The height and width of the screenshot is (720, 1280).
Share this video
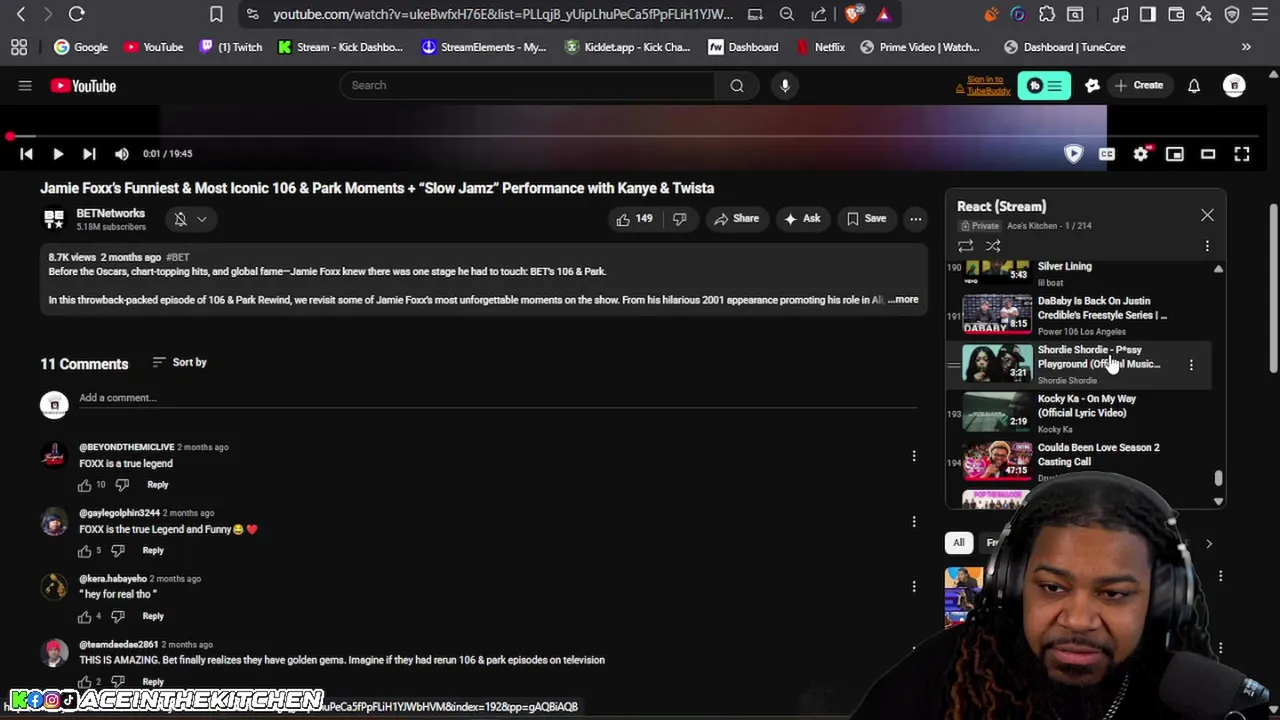[x=736, y=219]
